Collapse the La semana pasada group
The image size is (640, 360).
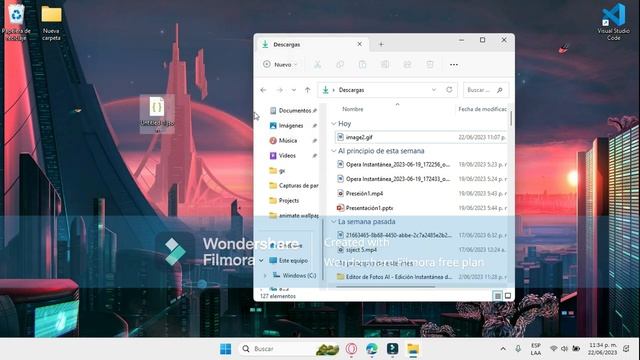[333, 222]
